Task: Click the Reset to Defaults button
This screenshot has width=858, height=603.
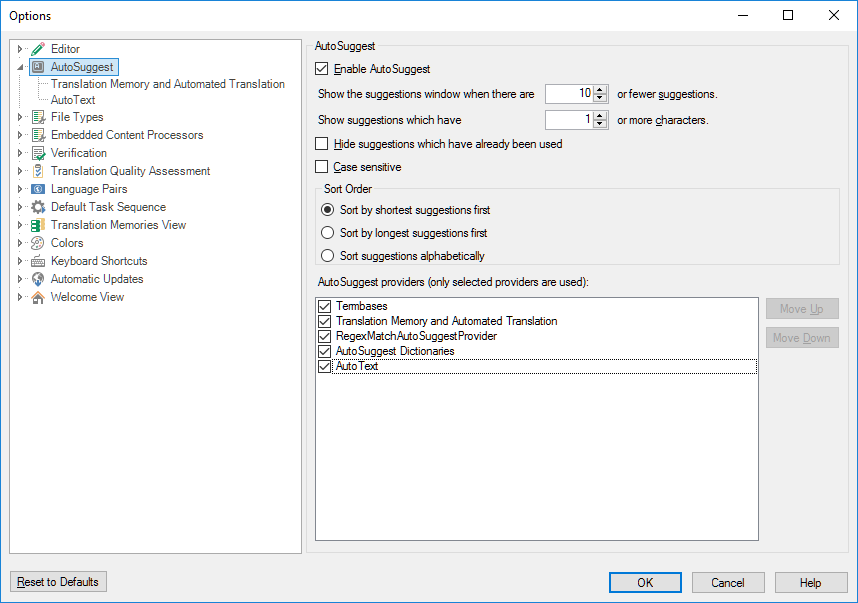Action: pos(59,582)
